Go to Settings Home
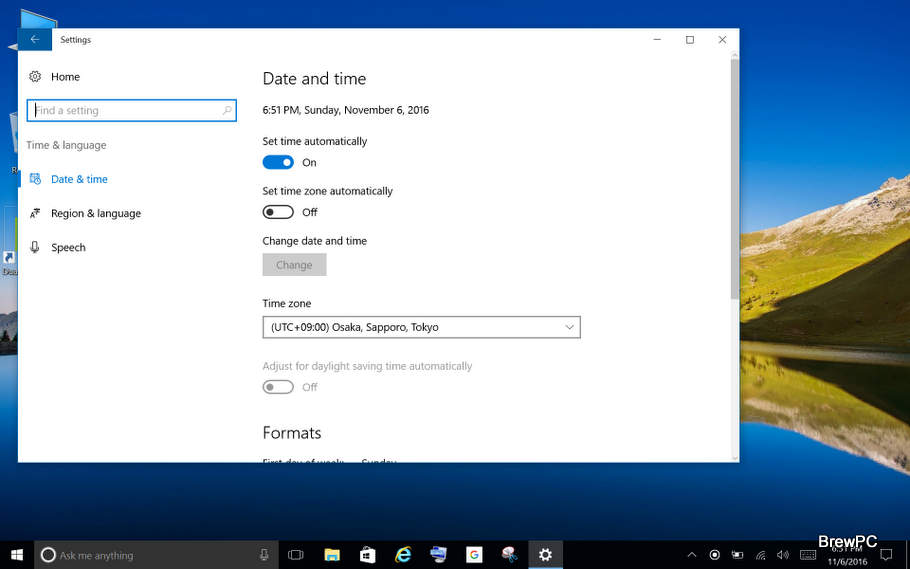Viewport: 910px width, 569px height. [65, 77]
